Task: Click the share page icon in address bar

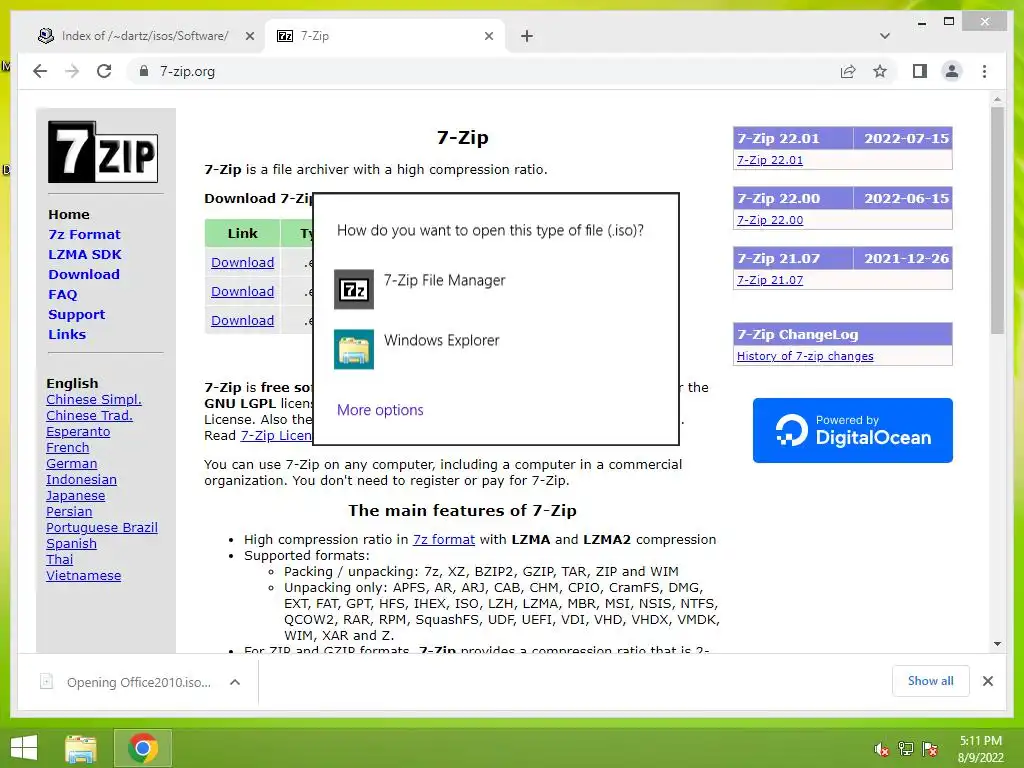Action: click(x=848, y=71)
